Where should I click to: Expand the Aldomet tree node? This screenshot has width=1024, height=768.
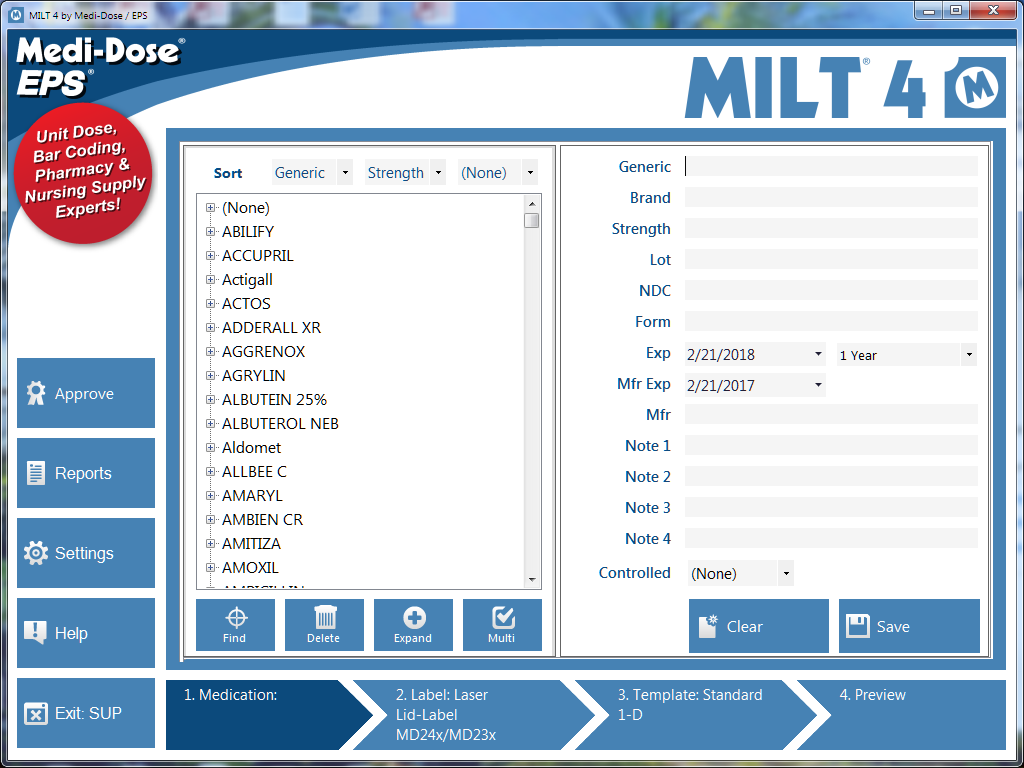tap(210, 447)
